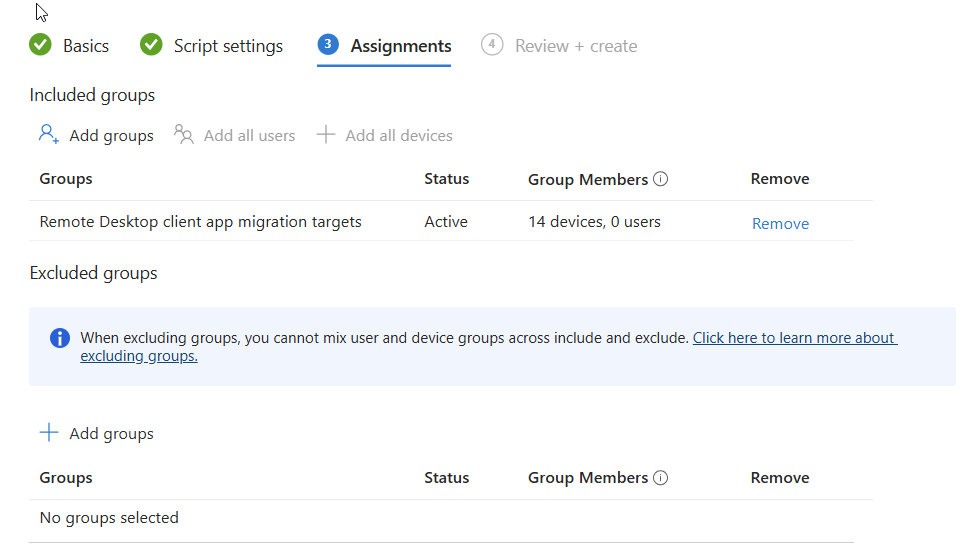Open the learn more about excluding groups link
The height and width of the screenshot is (551, 967).
coord(794,338)
